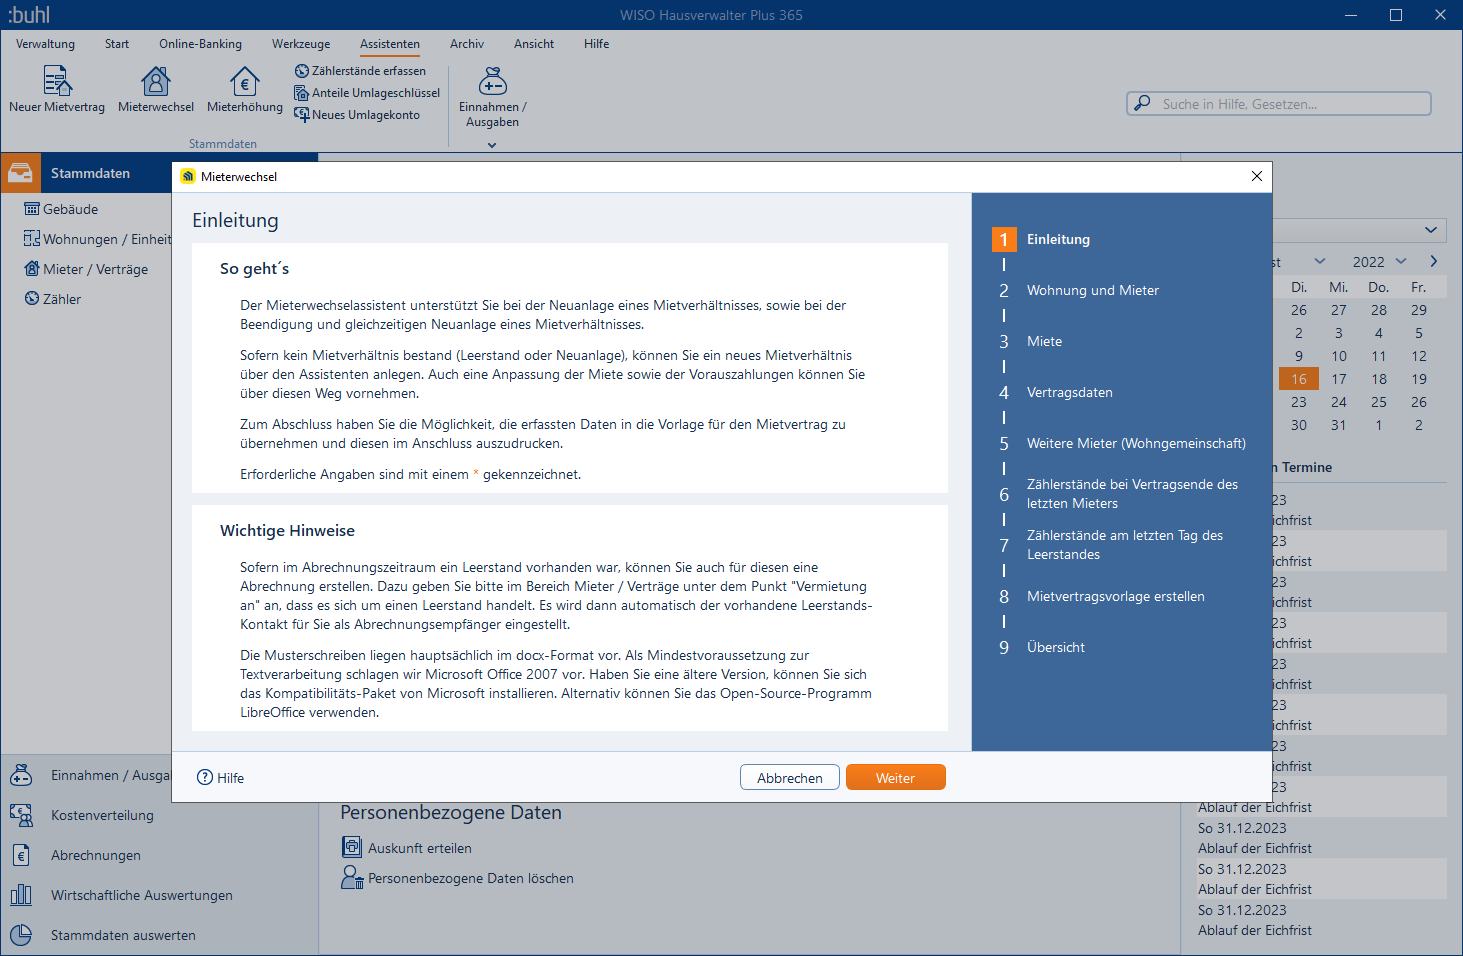
Task: Open the Werkzeuge tab
Action: (x=301, y=44)
